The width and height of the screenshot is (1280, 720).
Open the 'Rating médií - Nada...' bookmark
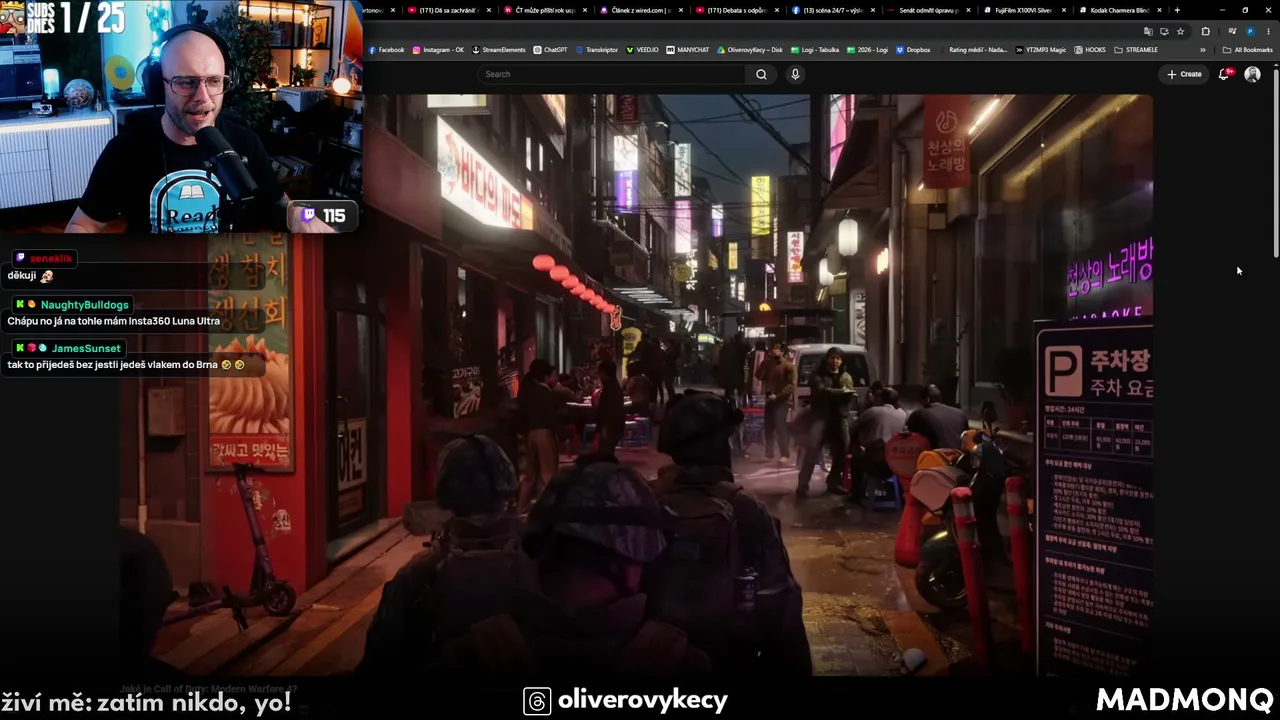(973, 50)
